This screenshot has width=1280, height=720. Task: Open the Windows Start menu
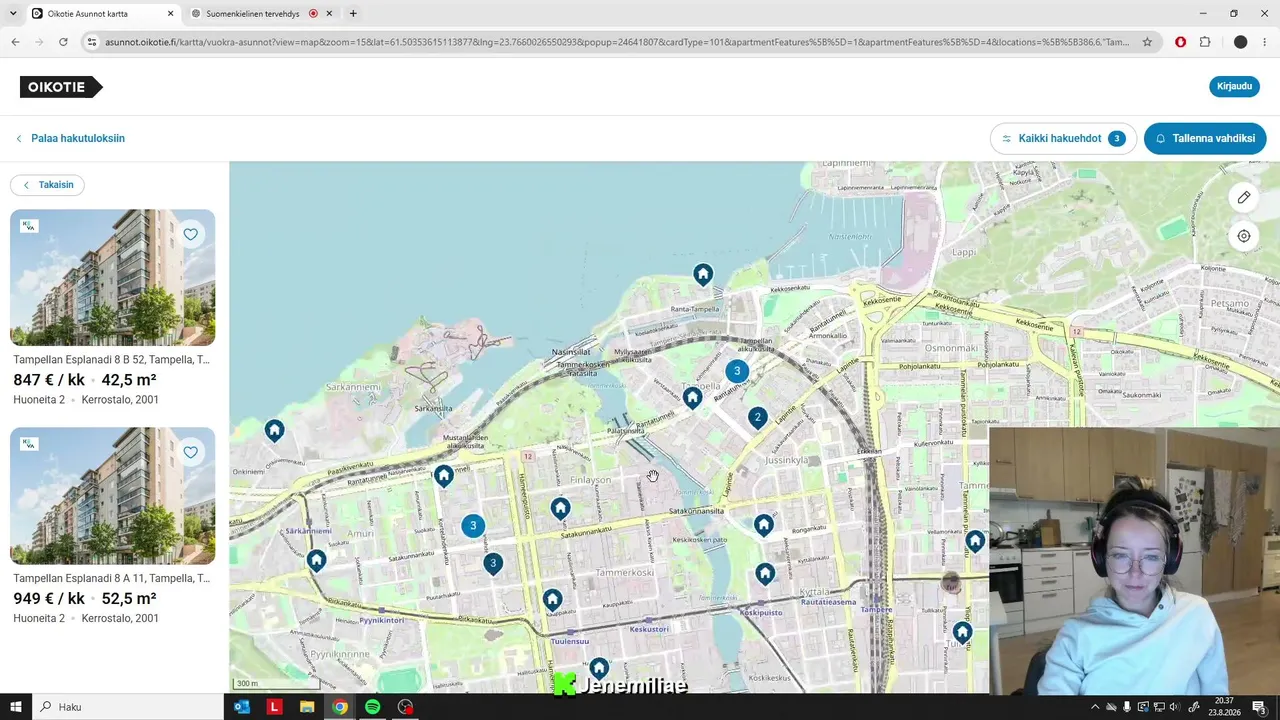[16, 707]
